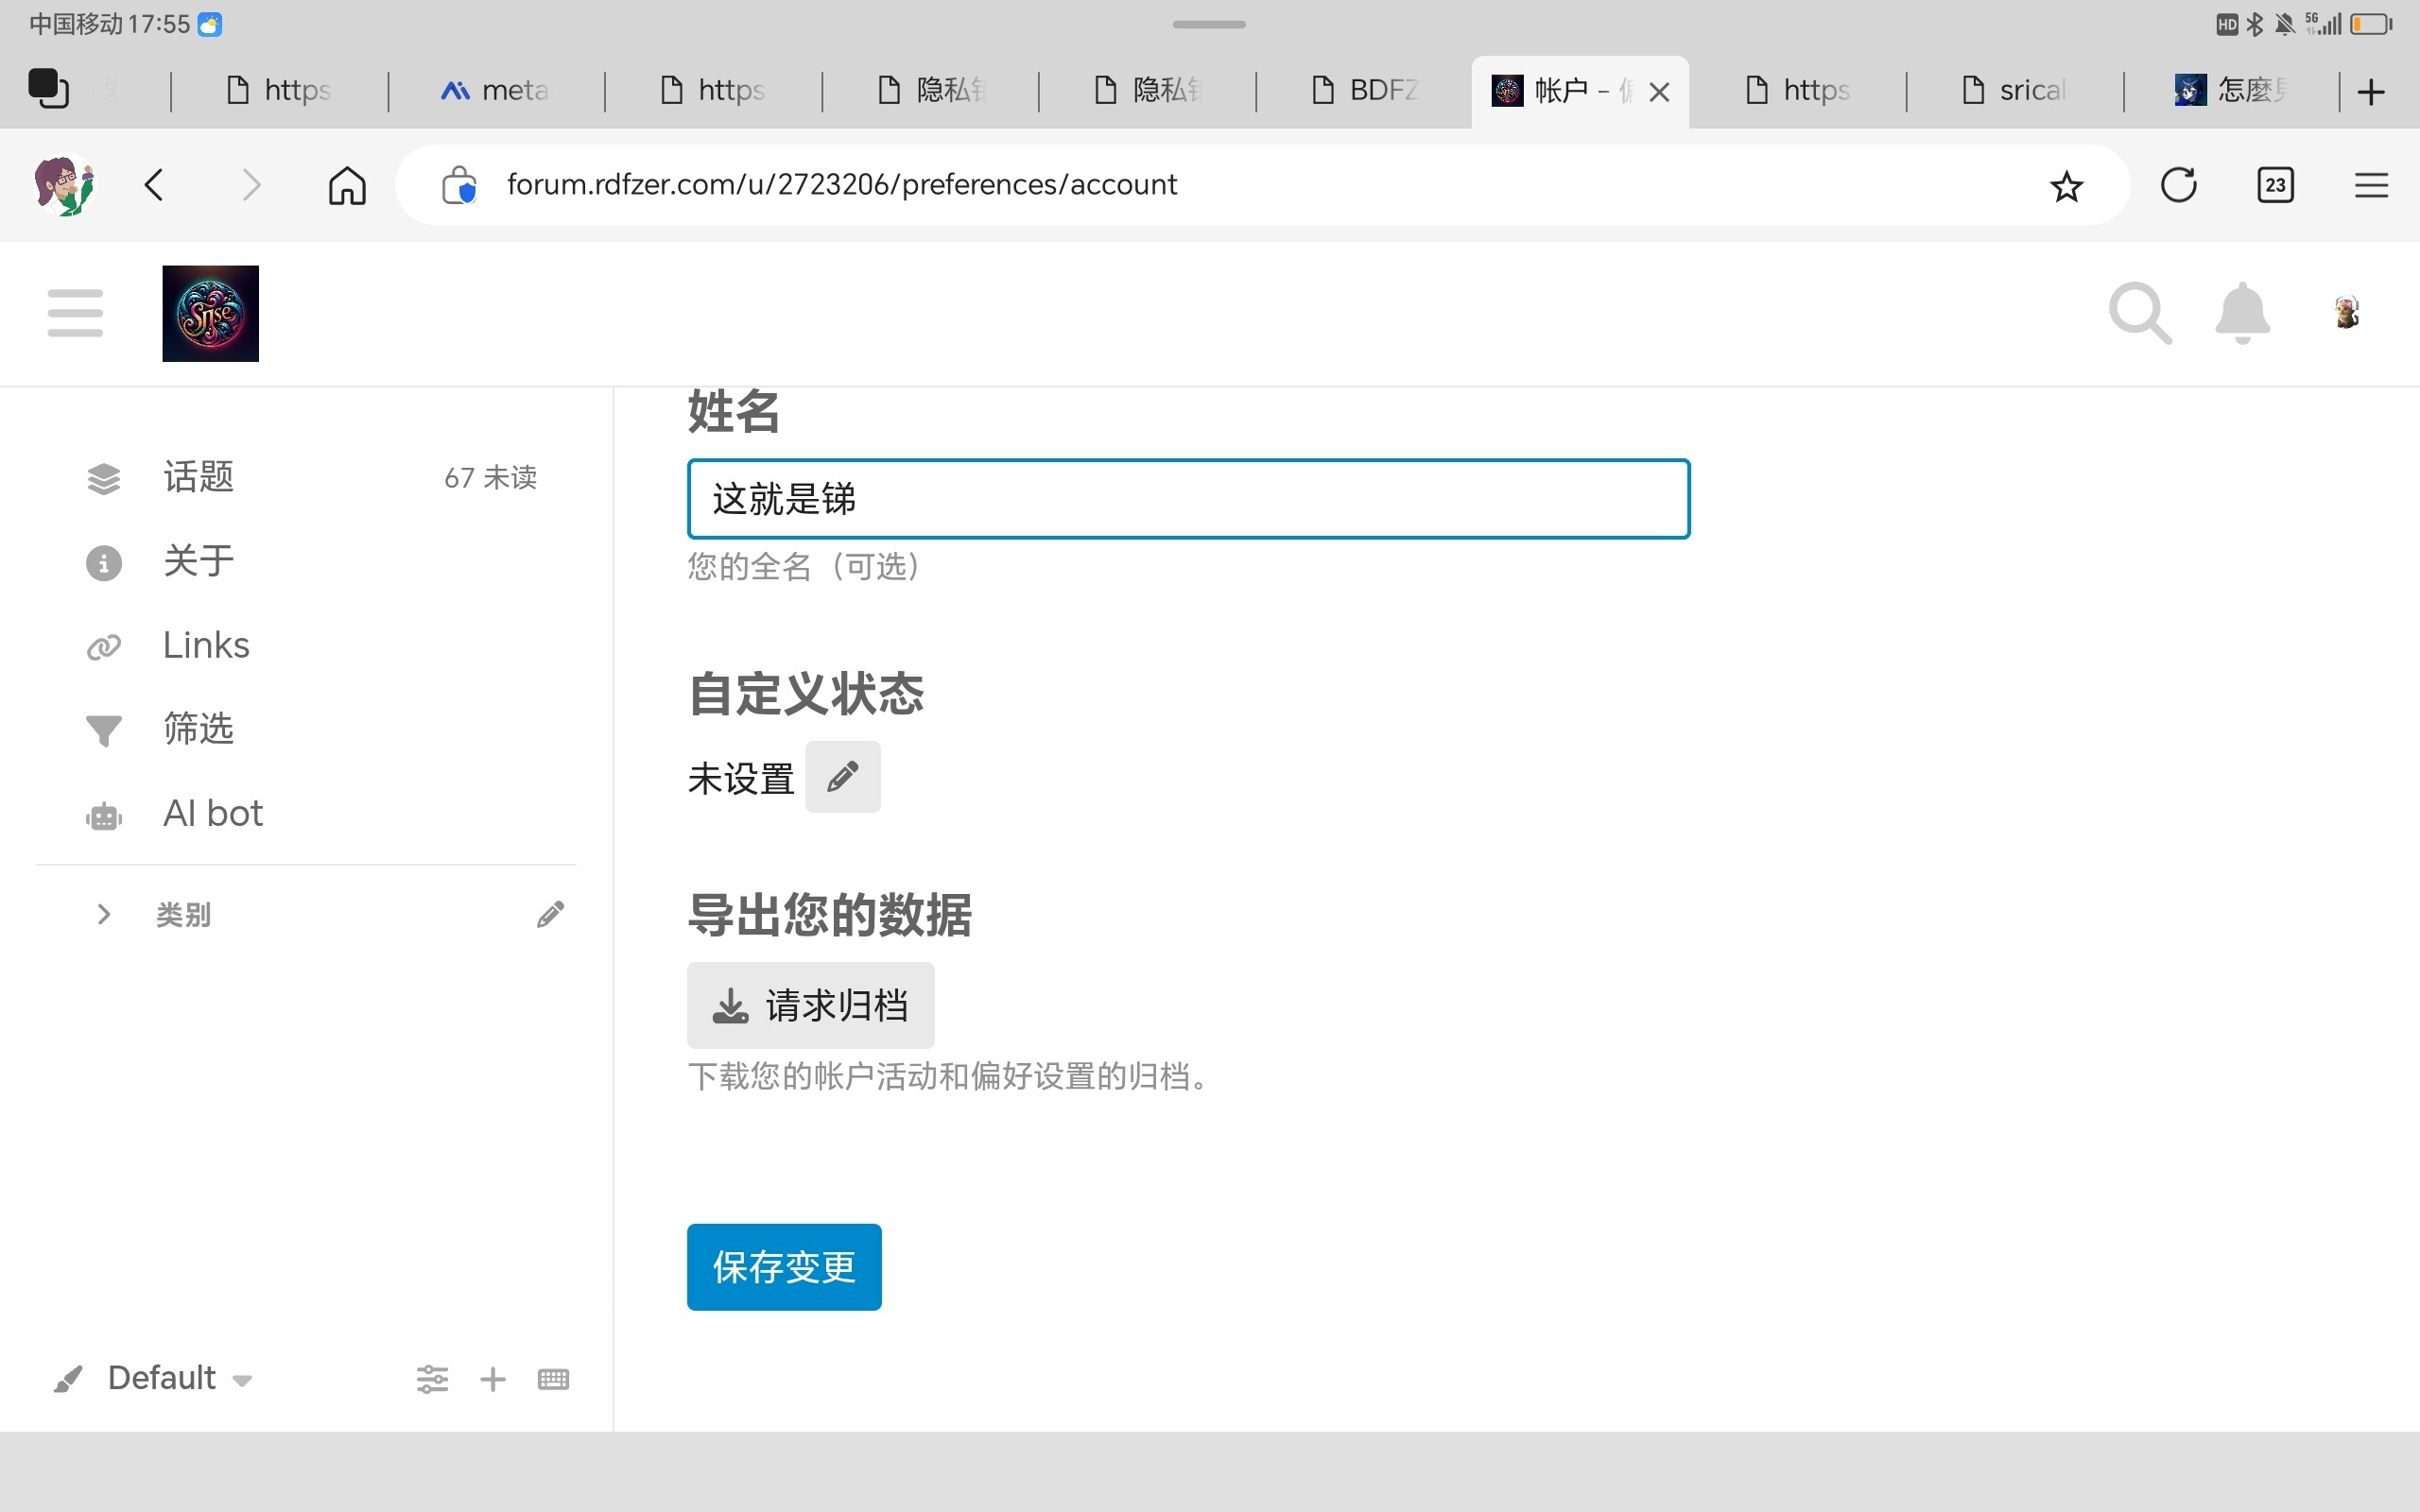The height and width of the screenshot is (1512, 2420).
Task: Switch to the BDFZ browser tab
Action: (1365, 91)
